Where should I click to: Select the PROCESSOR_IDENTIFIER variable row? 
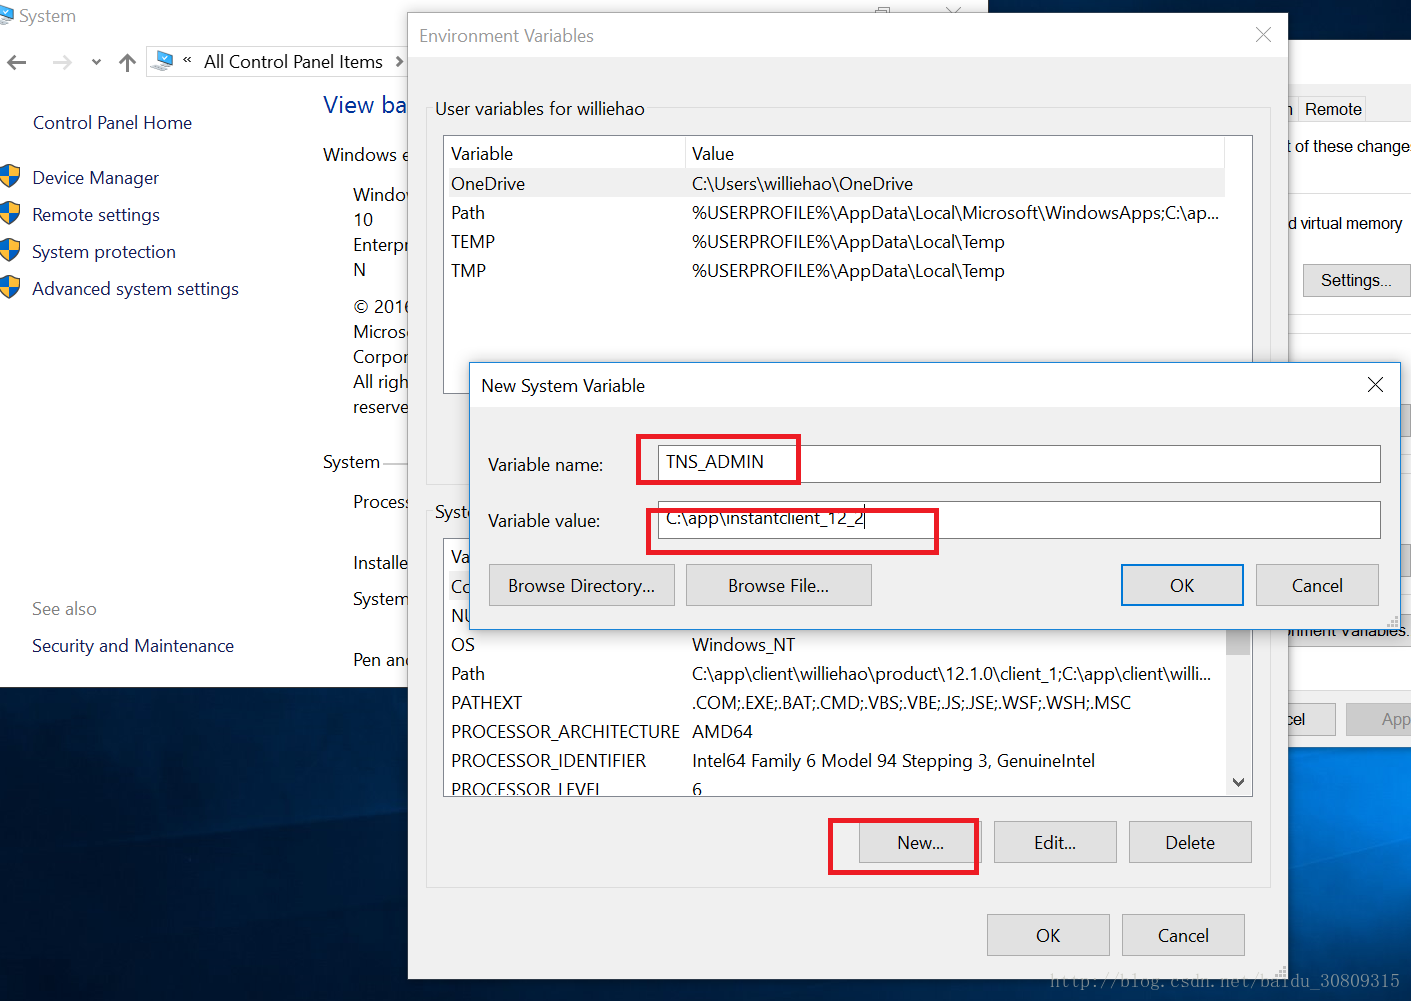coord(835,760)
